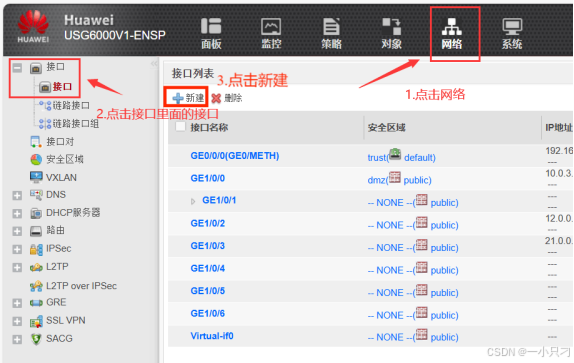The image size is (574, 363).
Task: Open the 策略 policy tab
Action: pos(331,34)
